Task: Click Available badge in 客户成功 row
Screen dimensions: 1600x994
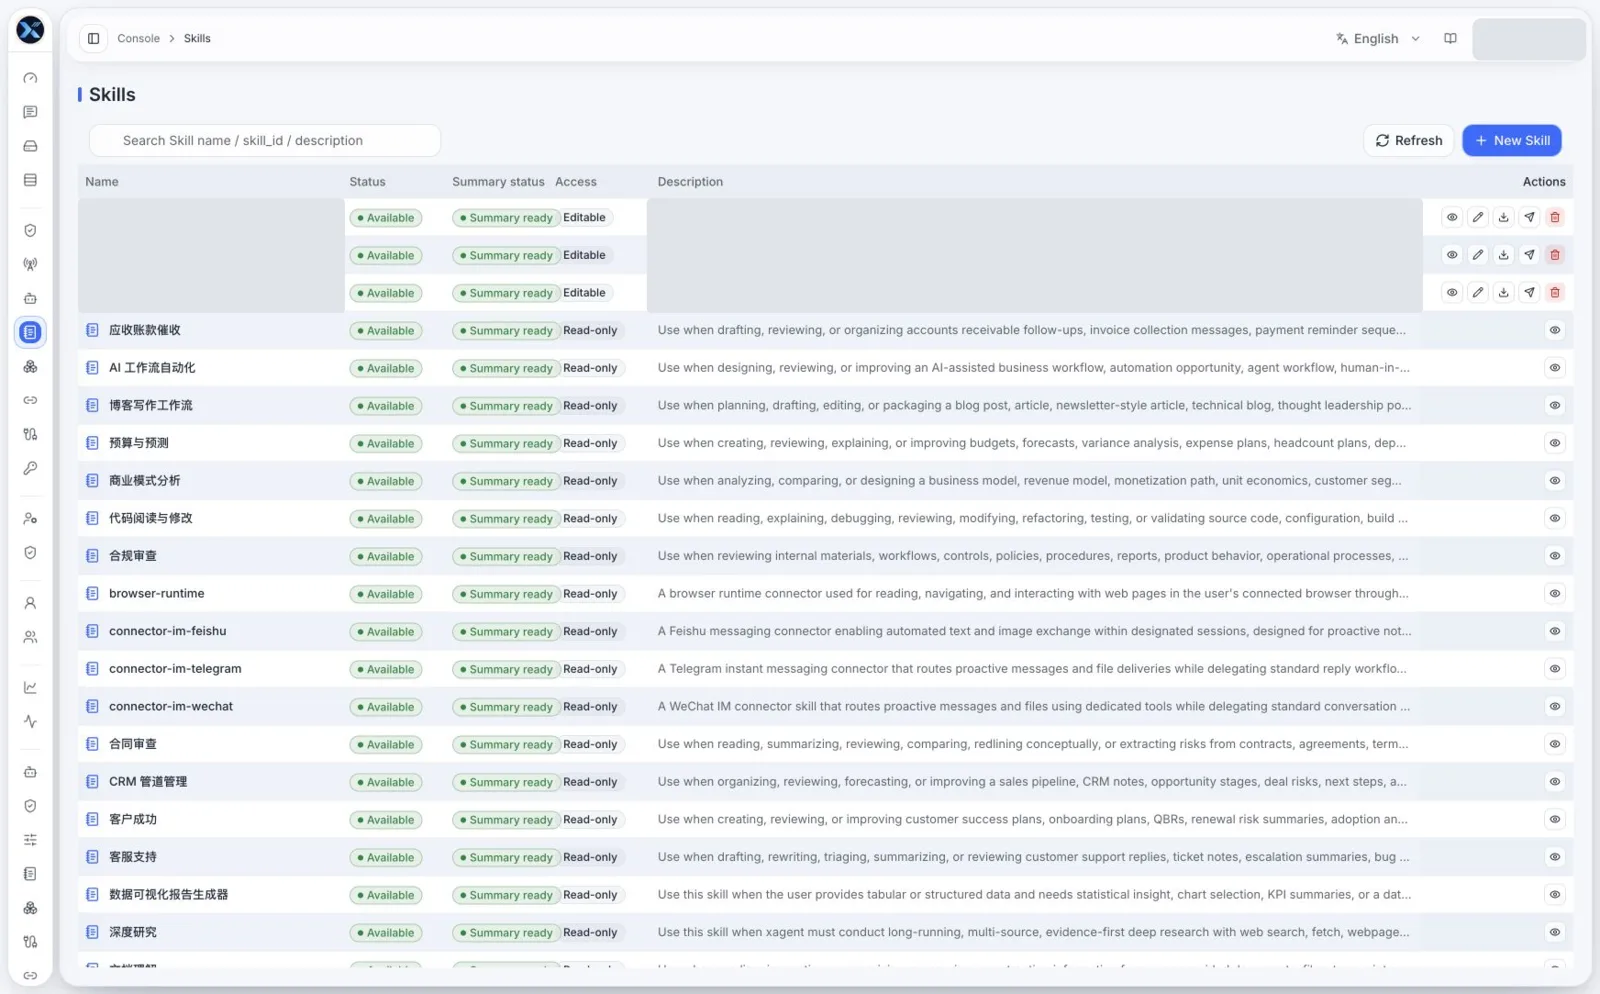Action: coord(386,820)
